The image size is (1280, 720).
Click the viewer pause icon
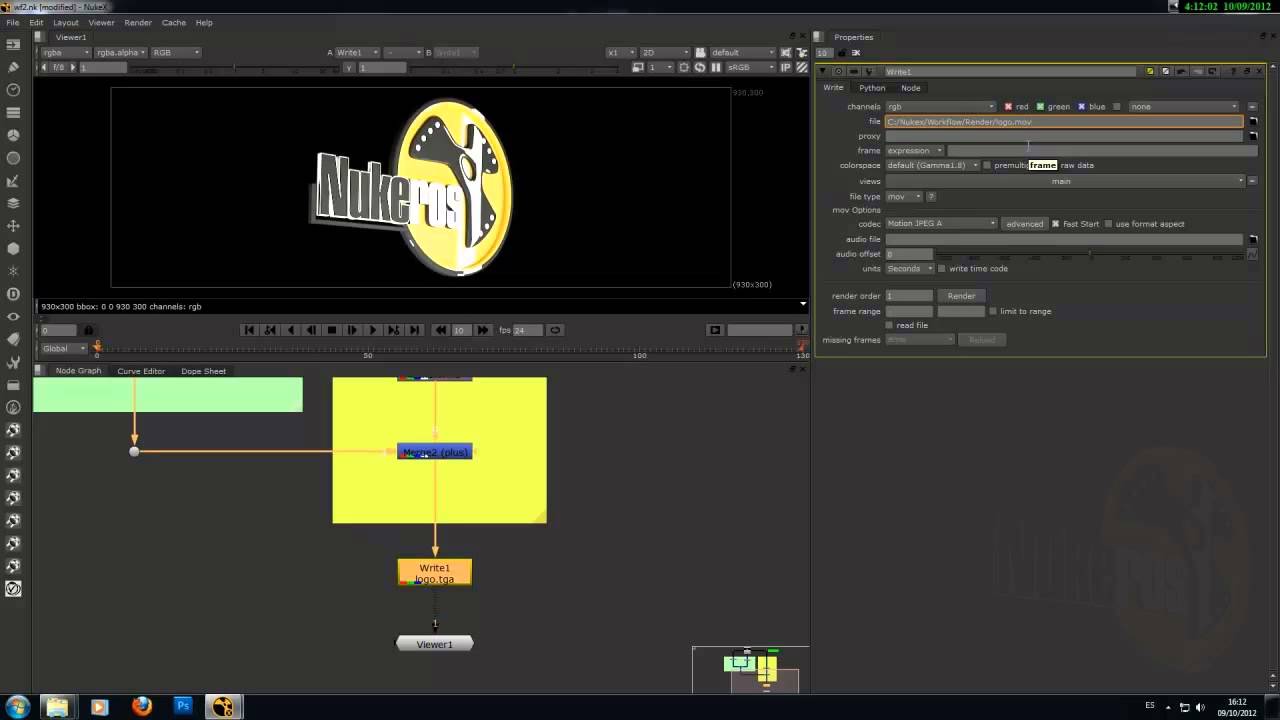pos(716,67)
